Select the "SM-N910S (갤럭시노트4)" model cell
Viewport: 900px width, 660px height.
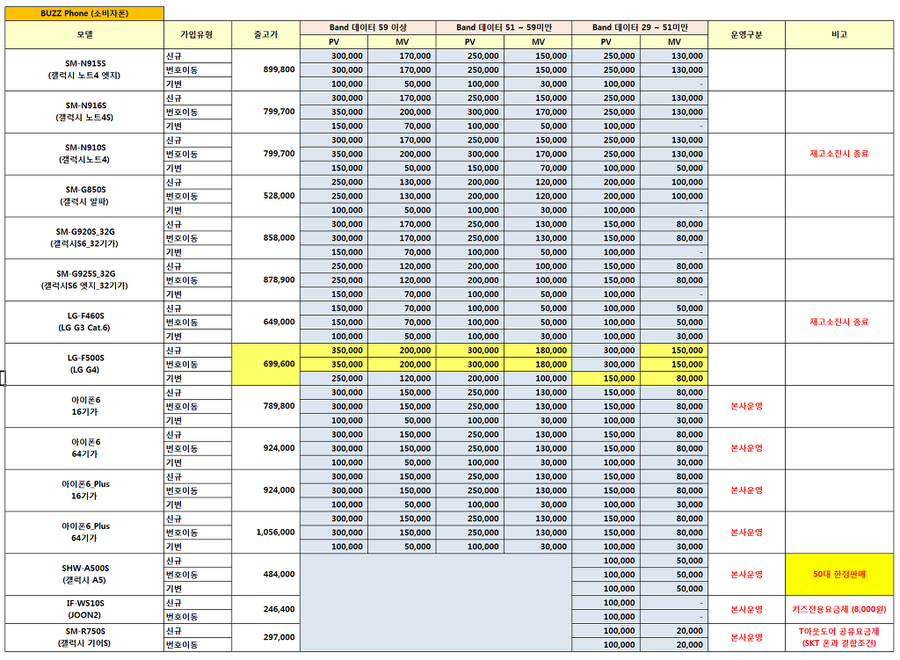tap(84, 154)
